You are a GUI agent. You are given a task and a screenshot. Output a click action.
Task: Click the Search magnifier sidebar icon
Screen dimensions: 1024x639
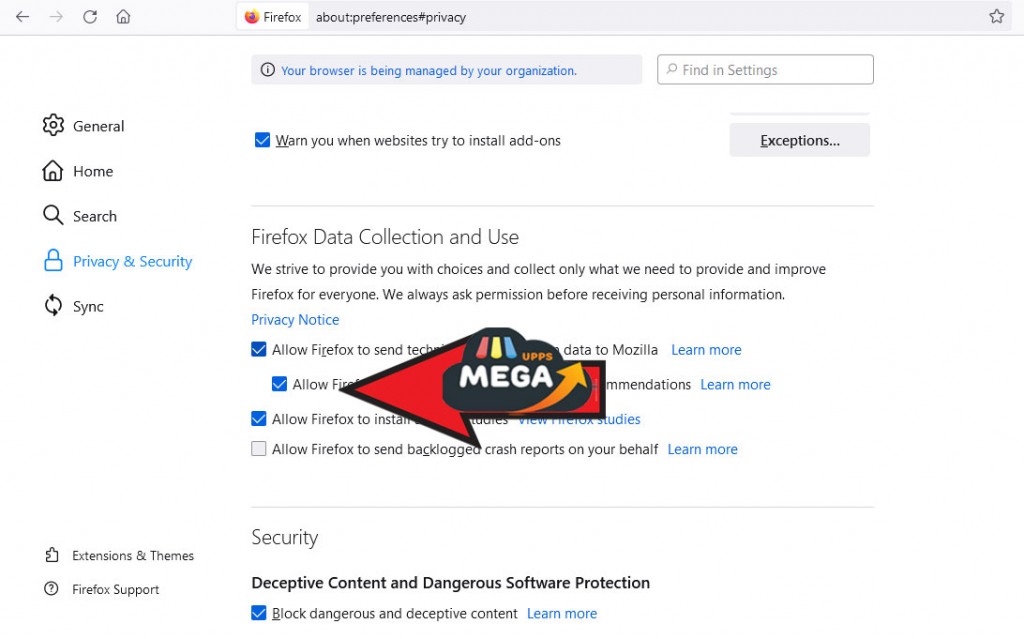pos(53,216)
